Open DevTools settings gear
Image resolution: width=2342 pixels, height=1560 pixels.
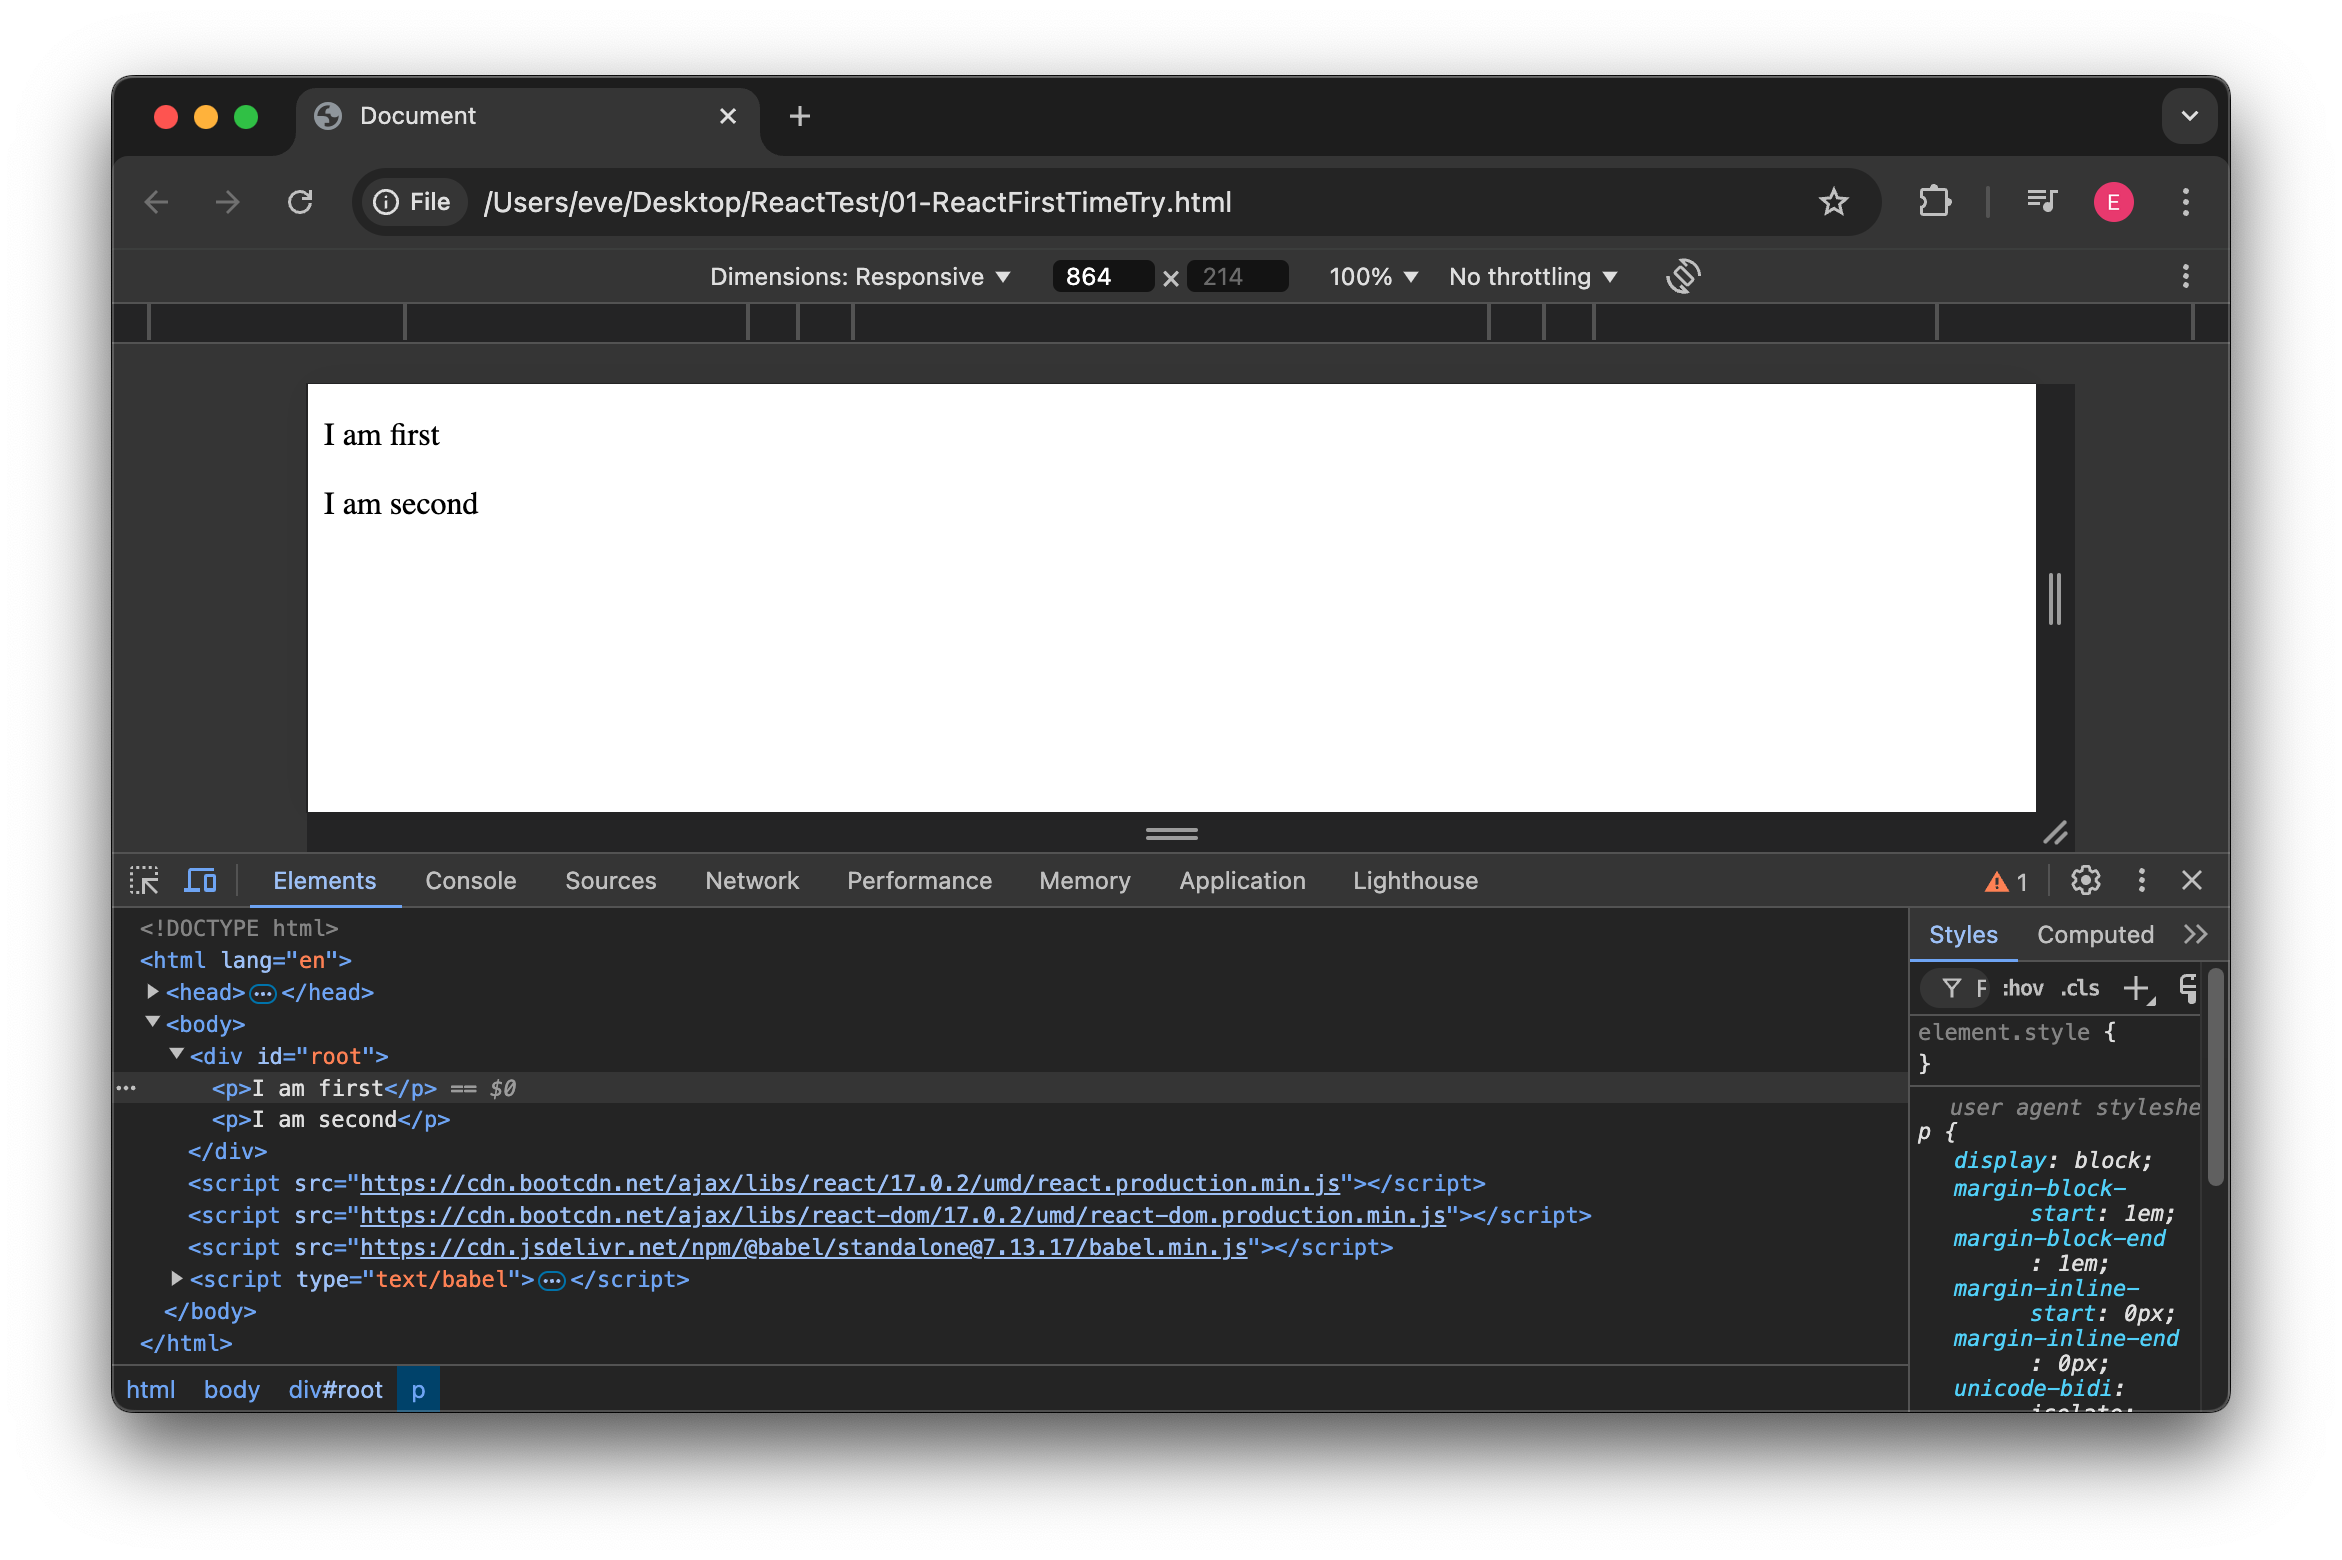tap(2085, 881)
